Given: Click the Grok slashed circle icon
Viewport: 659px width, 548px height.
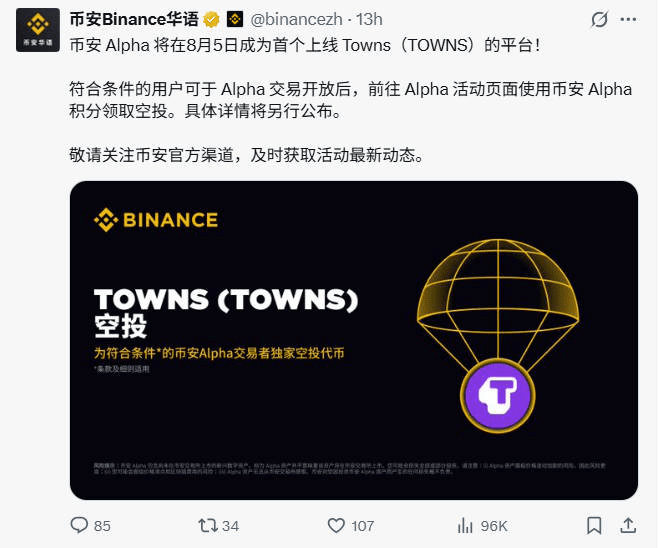Looking at the screenshot, I should tap(599, 19).
